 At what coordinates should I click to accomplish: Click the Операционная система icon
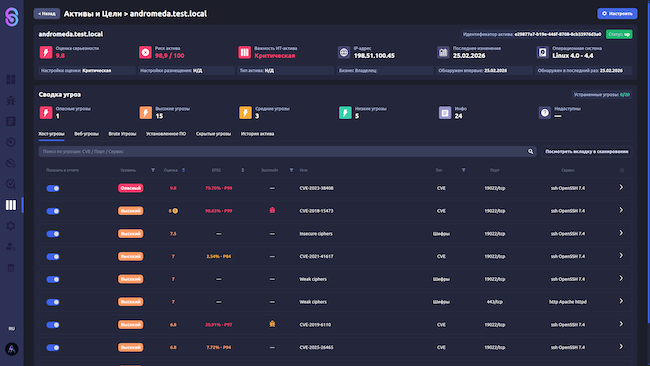pos(543,52)
